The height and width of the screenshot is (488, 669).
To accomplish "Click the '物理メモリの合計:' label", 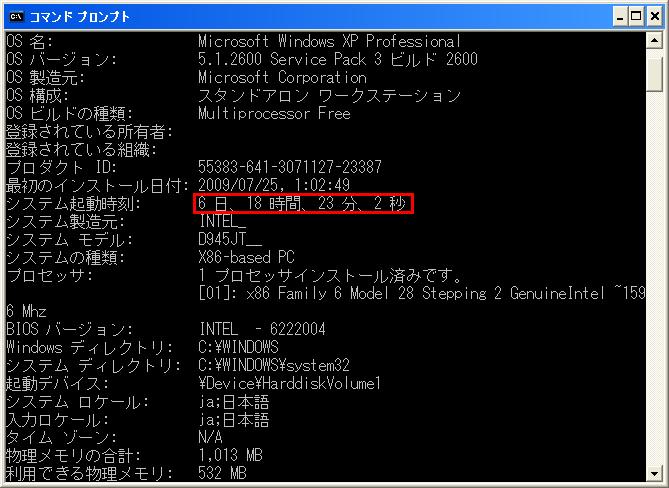I will click(73, 455).
